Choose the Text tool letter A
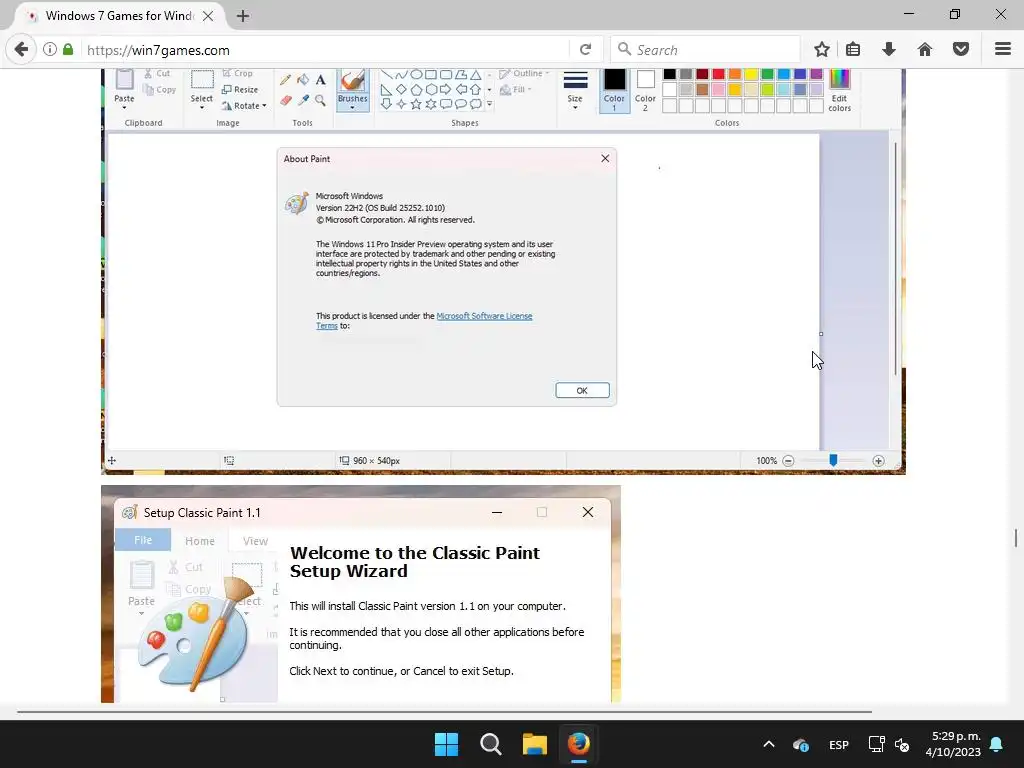 tap(320, 80)
